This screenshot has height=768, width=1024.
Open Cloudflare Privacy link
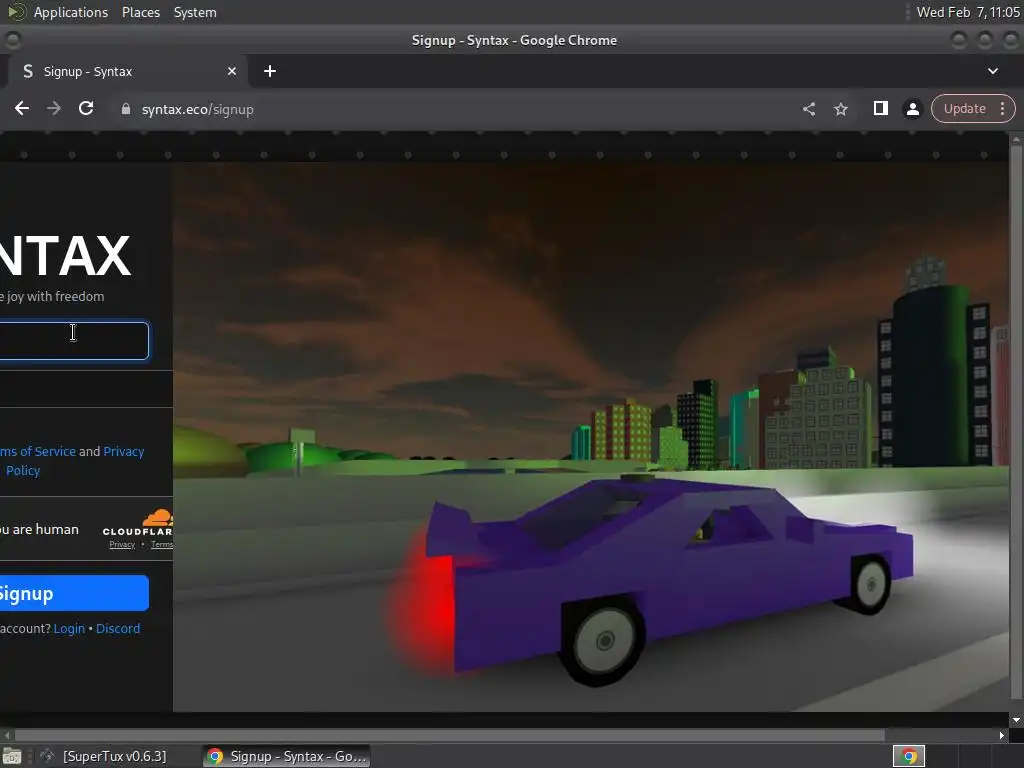122,545
